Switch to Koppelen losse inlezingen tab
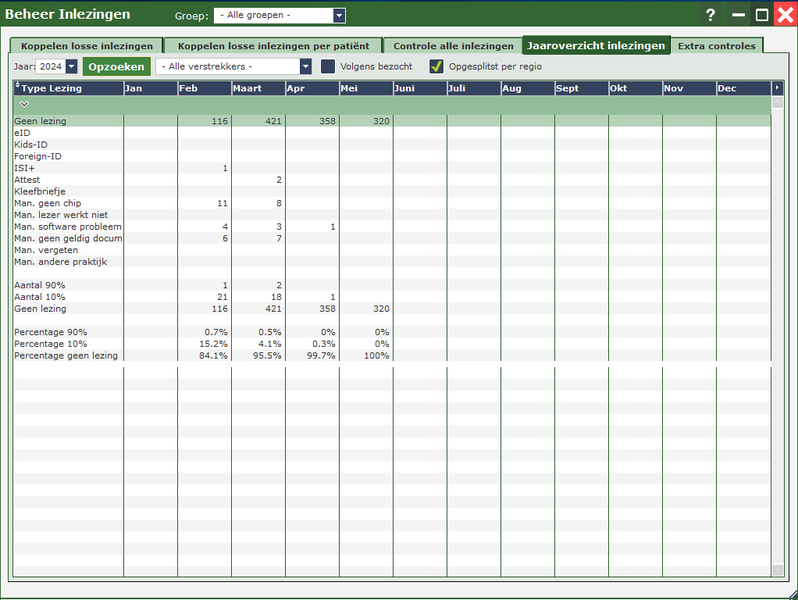This screenshot has height=600, width=798. [87, 46]
